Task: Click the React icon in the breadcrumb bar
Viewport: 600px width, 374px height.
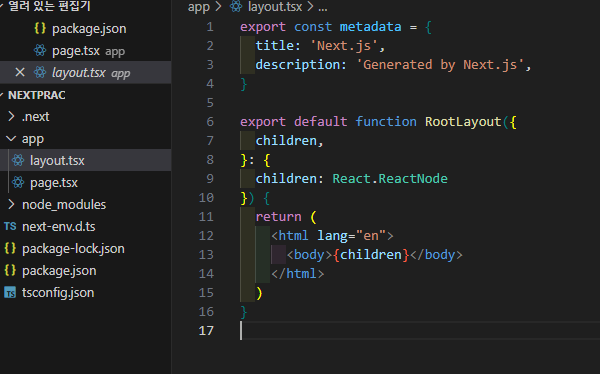Action: point(236,6)
